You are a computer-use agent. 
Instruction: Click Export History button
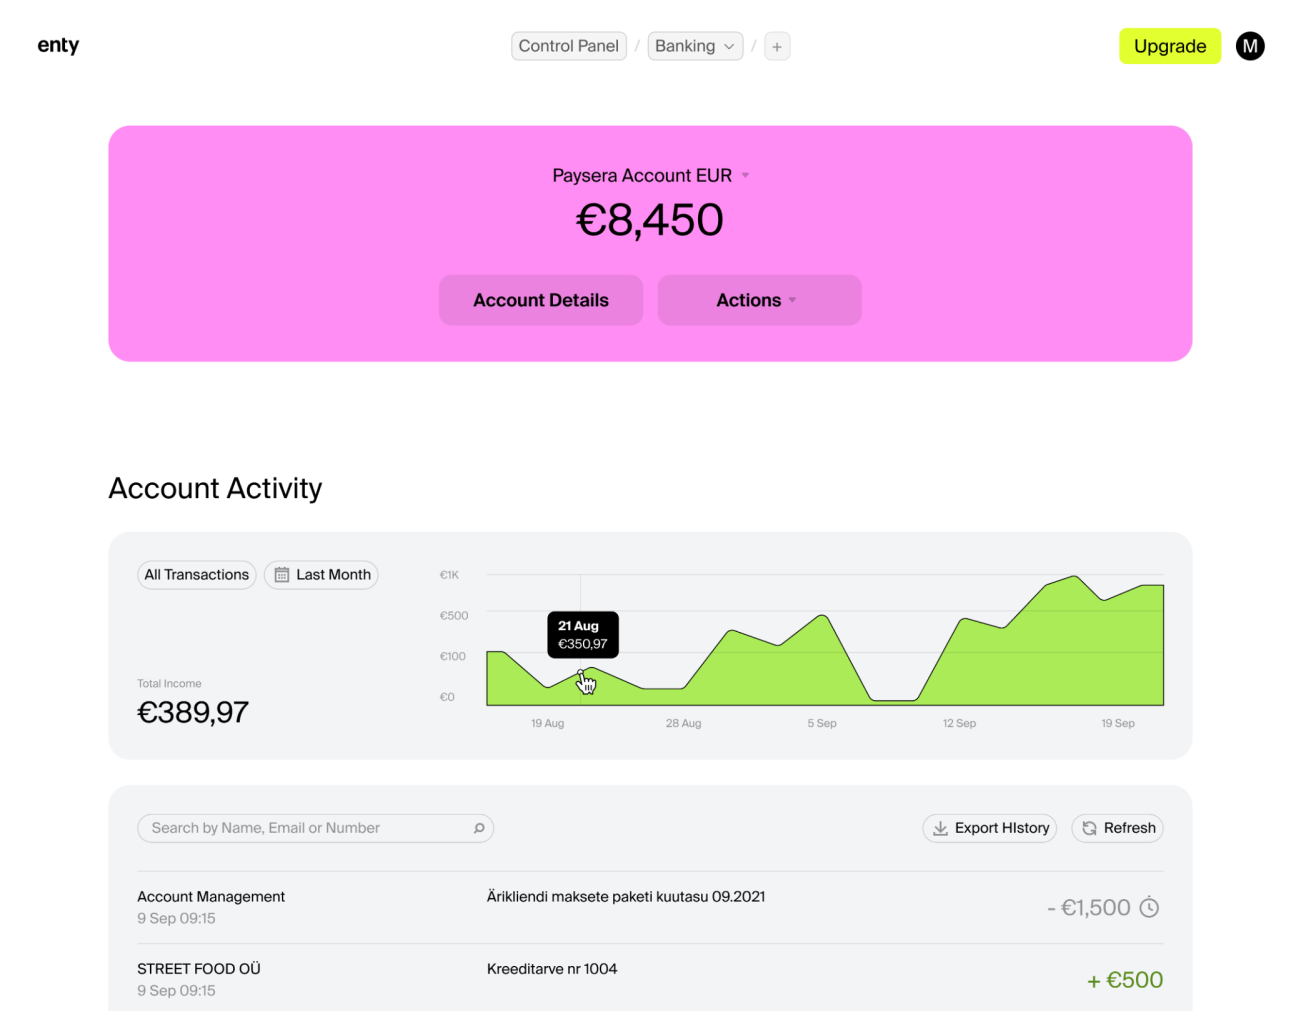pyautogui.click(x=989, y=828)
